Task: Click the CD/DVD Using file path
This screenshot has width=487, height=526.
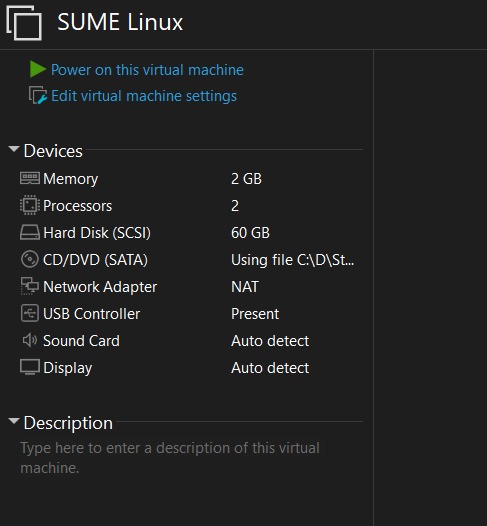Action: pos(292,260)
